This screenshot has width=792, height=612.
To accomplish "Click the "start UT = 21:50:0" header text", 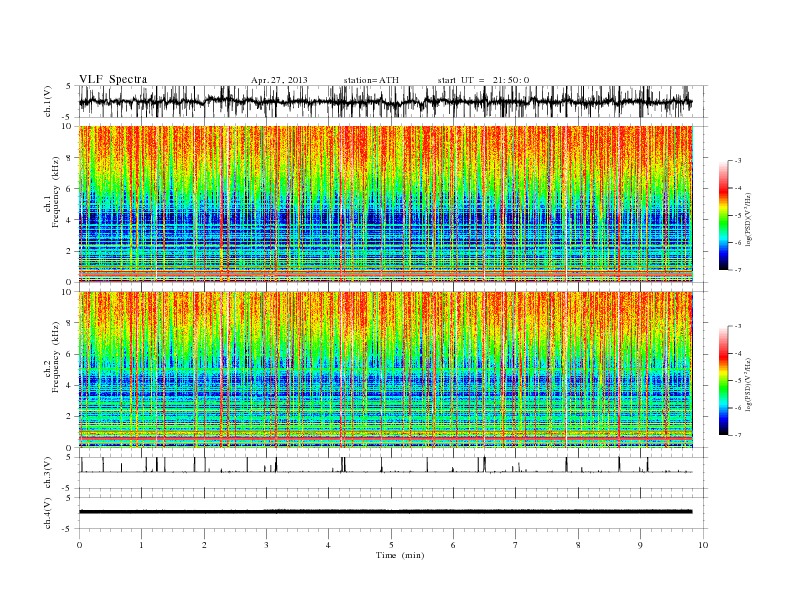I will click(x=483, y=80).
